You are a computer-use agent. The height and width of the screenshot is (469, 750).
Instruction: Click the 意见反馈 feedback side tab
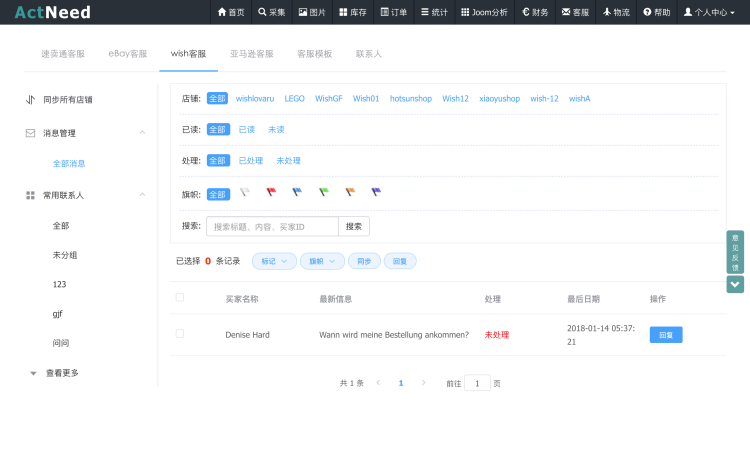click(x=735, y=252)
